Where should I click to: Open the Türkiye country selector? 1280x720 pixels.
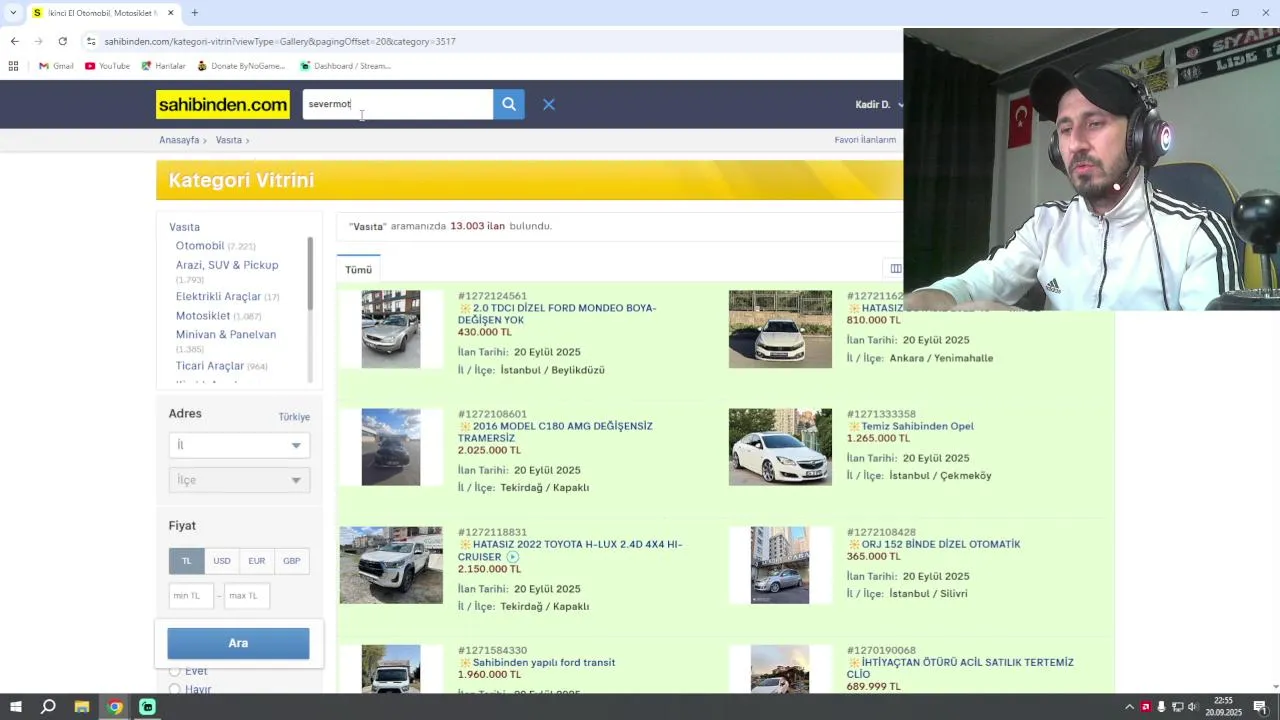(x=294, y=417)
